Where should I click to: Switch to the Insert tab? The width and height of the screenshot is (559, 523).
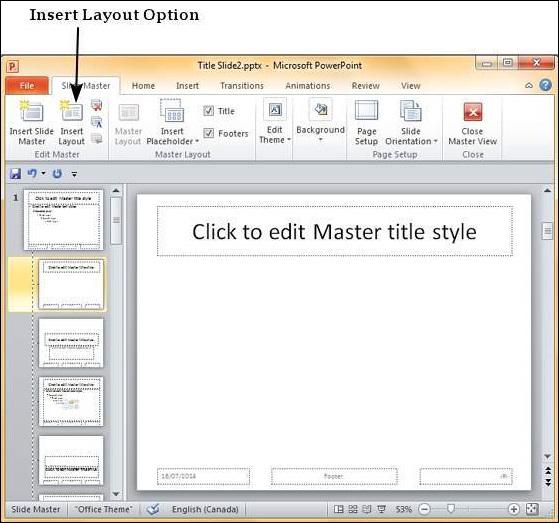point(188,86)
